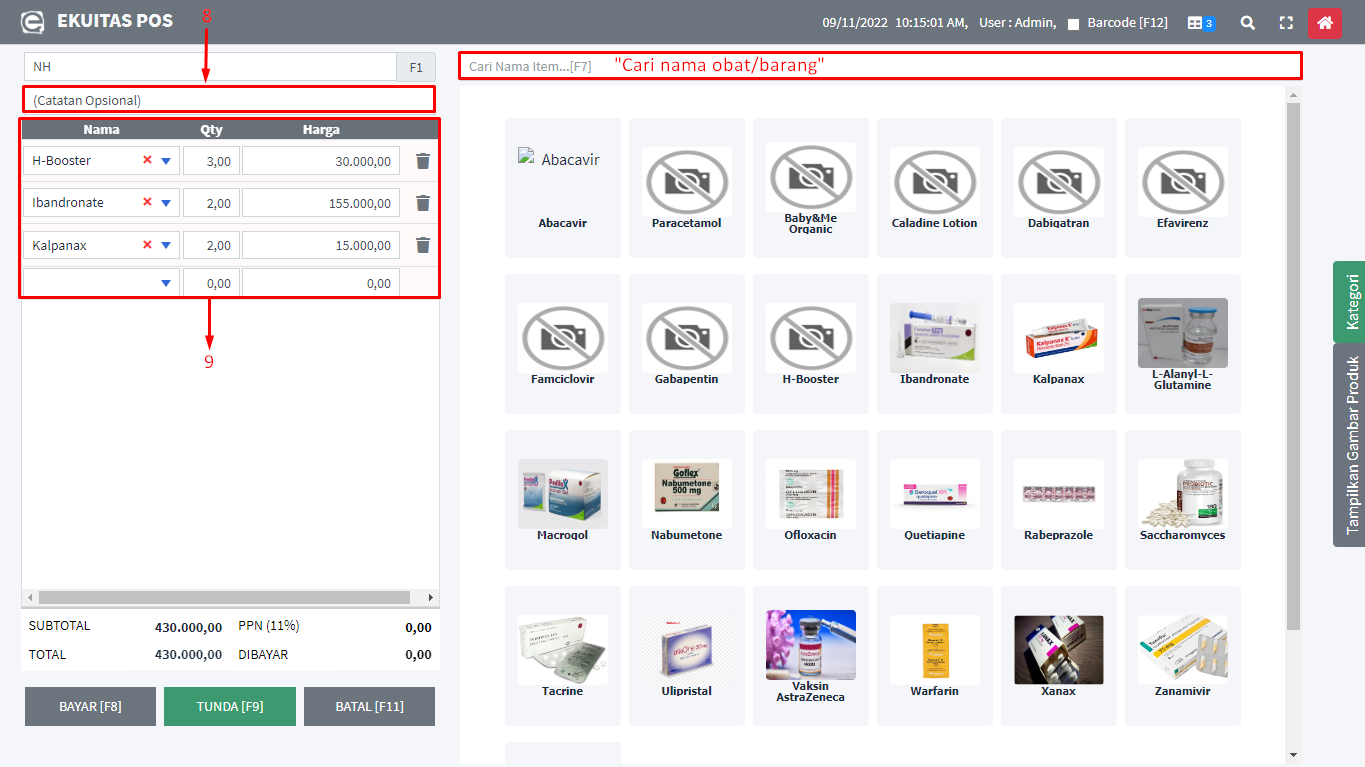Enable the Barcode [F12] checkbox
The image size is (1365, 767).
(x=1073, y=23)
